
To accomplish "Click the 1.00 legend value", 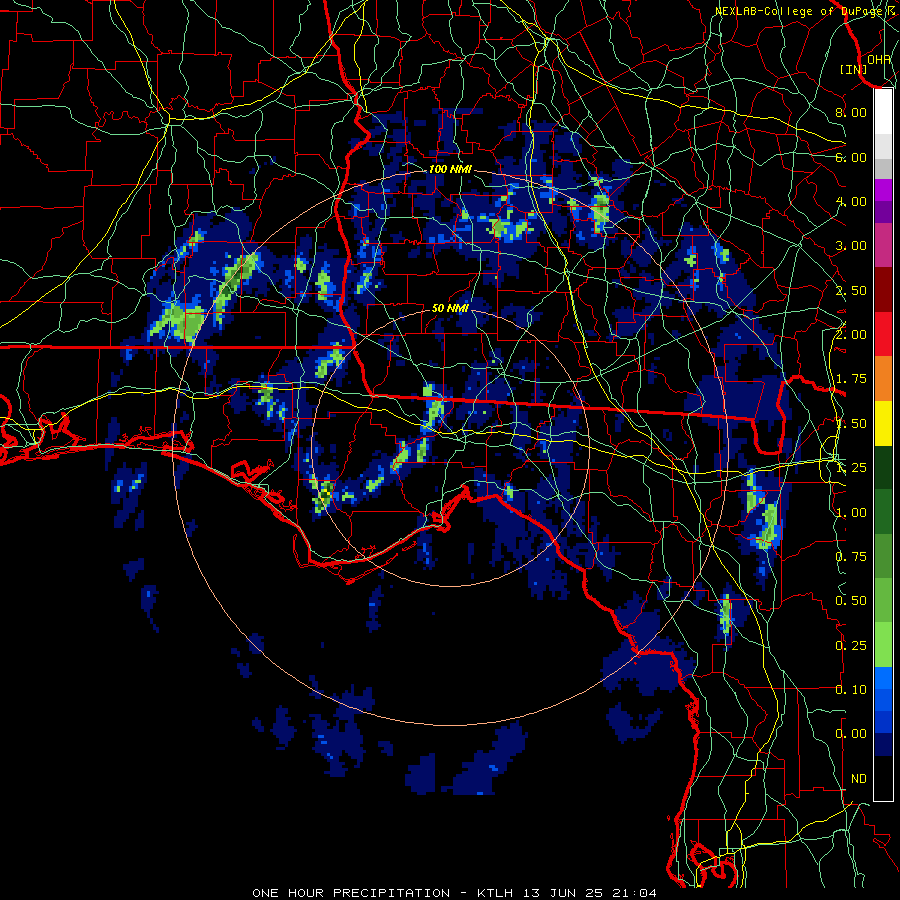I will [851, 513].
